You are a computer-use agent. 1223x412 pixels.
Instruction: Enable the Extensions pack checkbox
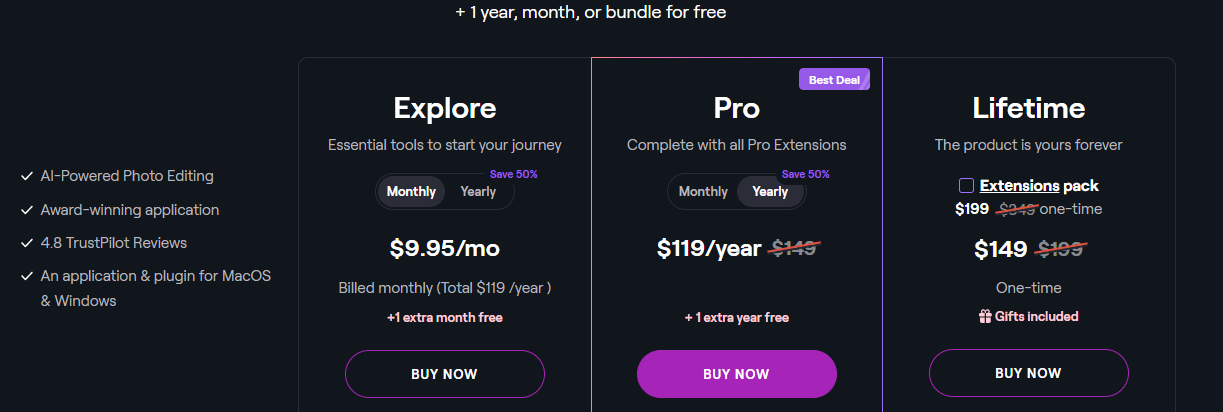(966, 185)
